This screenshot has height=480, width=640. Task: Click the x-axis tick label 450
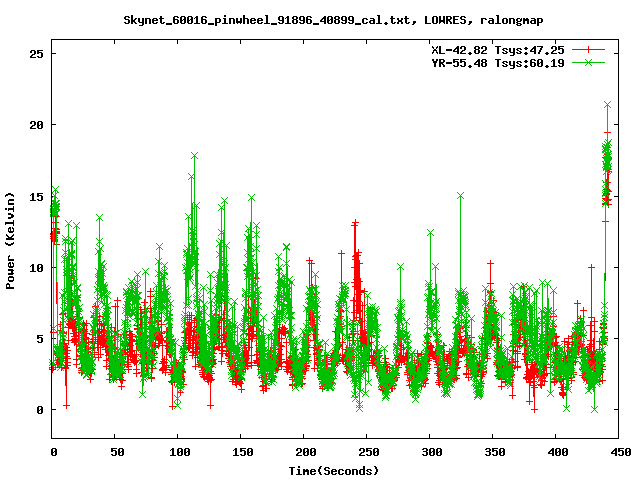tap(621, 452)
